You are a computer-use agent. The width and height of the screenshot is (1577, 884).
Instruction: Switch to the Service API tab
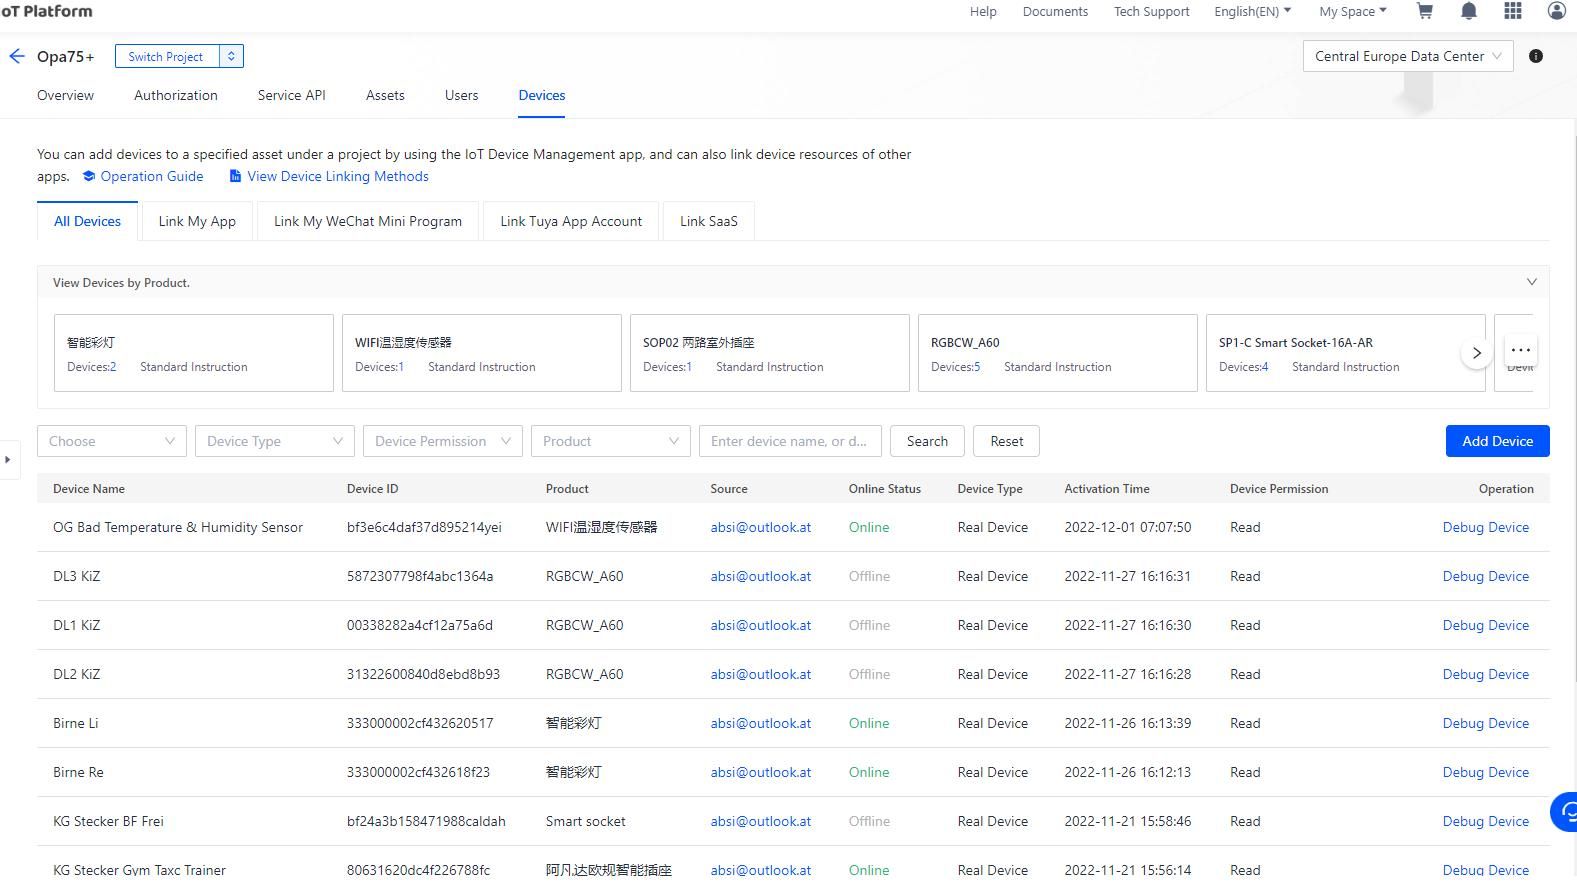(291, 95)
